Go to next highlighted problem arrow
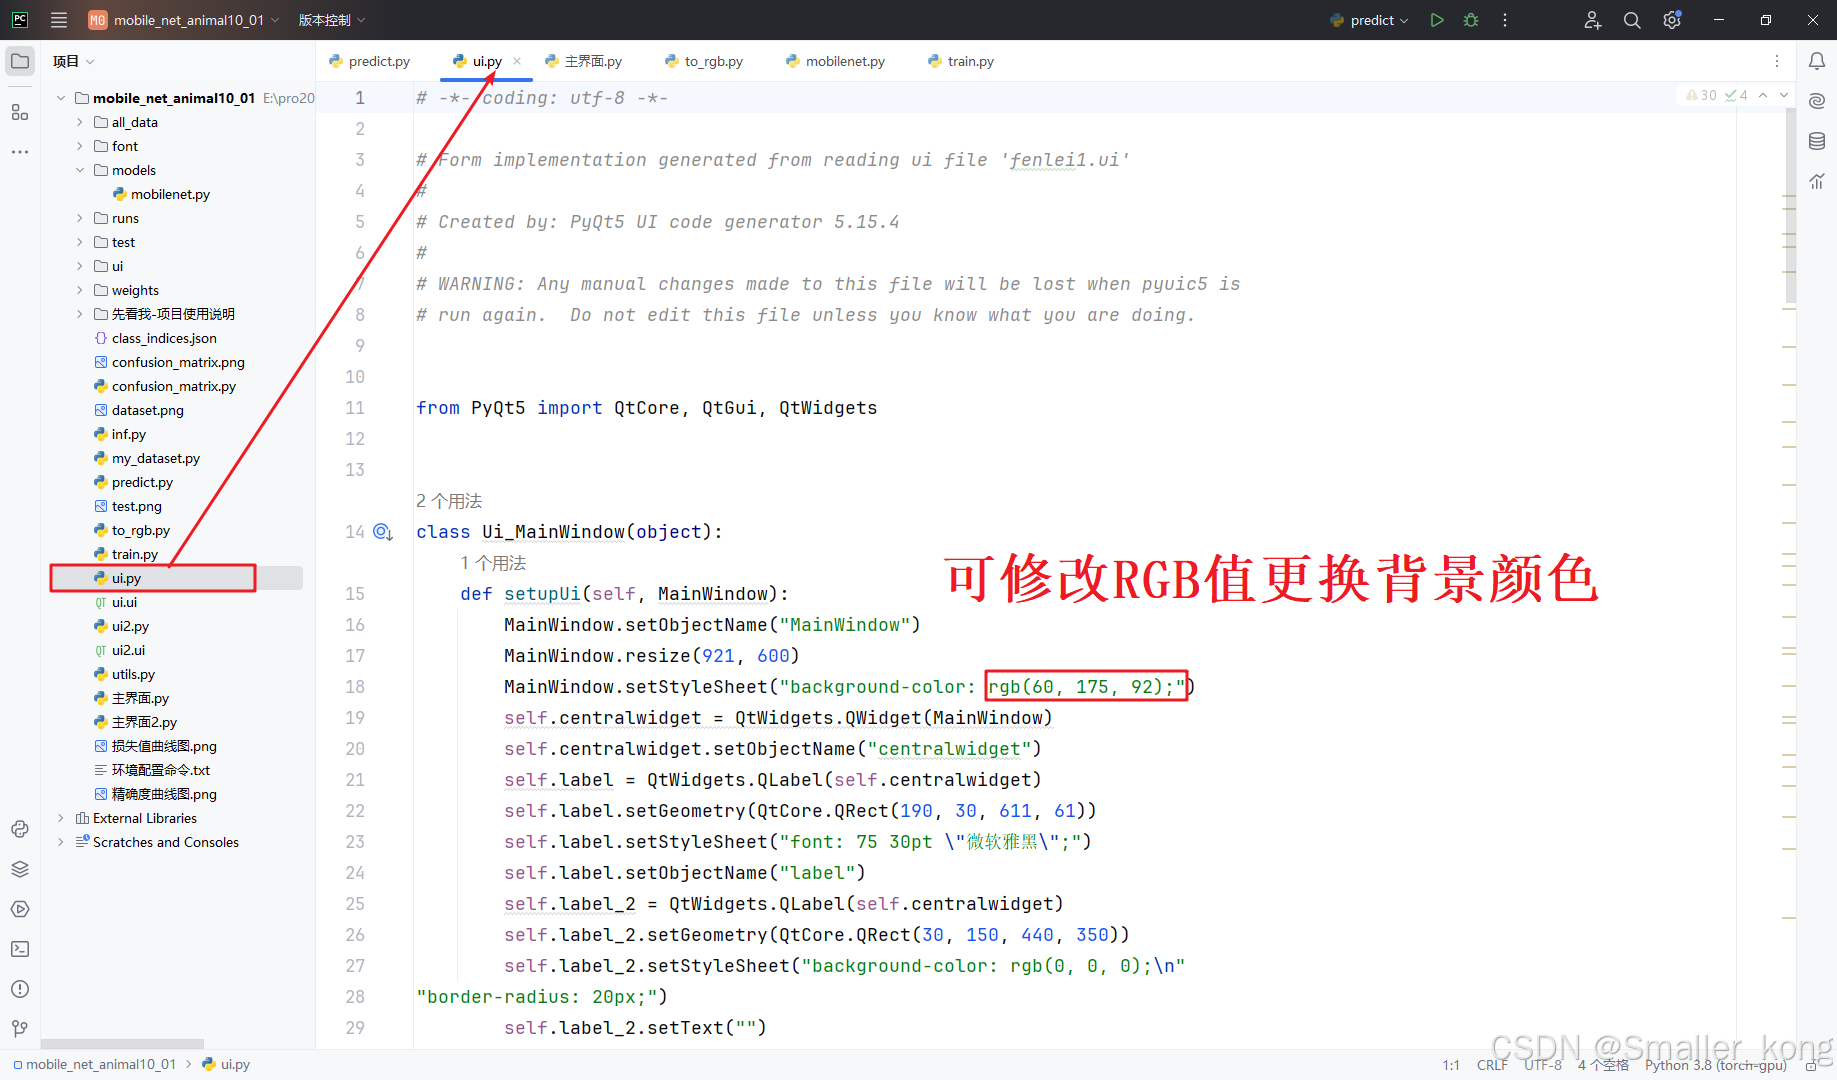The height and width of the screenshot is (1080, 1837). 1784,95
